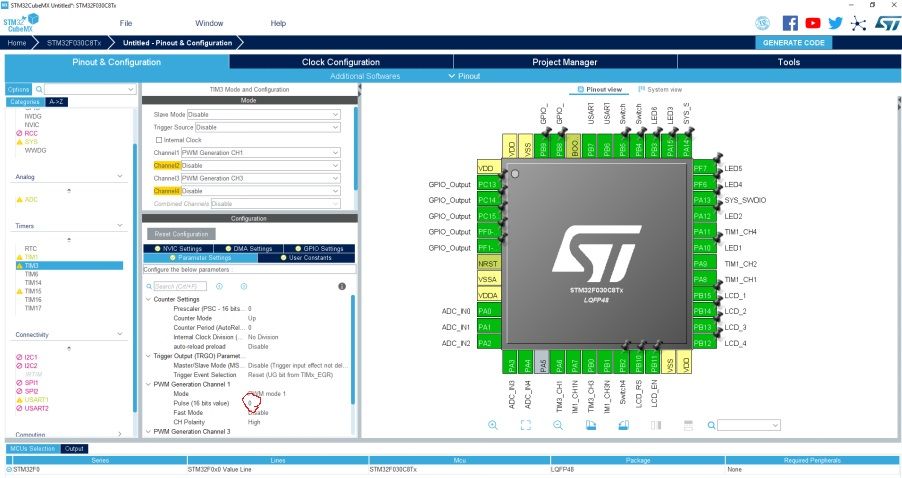Open Channel2 dropdown
The width and height of the screenshot is (902, 478).
261,165
